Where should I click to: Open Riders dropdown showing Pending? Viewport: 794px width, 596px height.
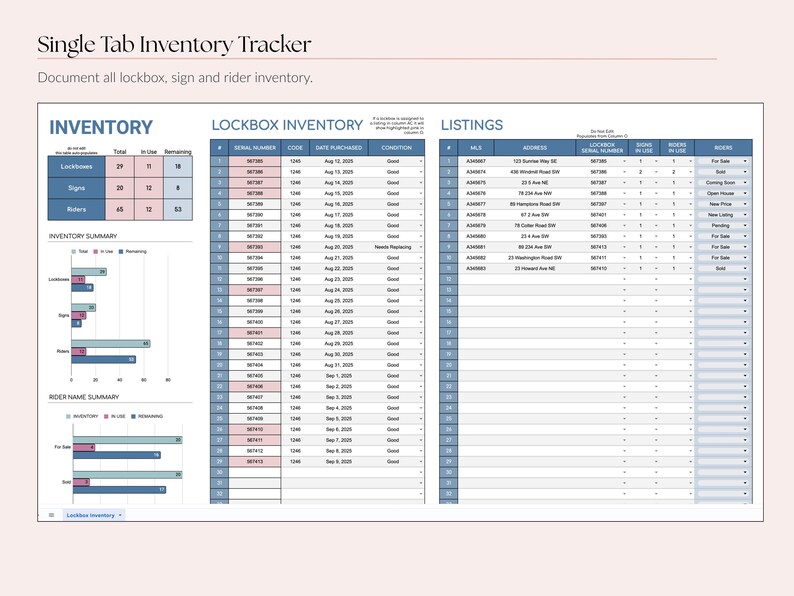click(745, 226)
